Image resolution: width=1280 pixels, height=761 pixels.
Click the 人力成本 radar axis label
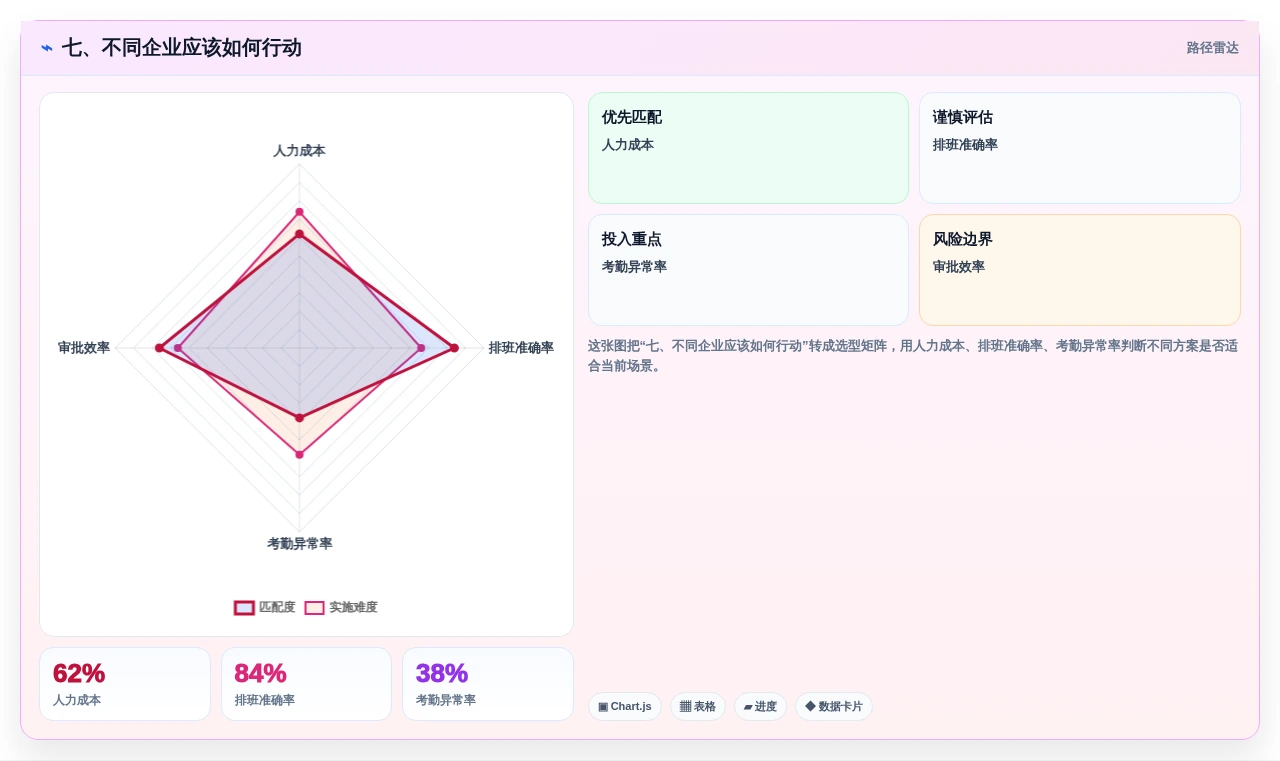pyautogui.click(x=299, y=151)
